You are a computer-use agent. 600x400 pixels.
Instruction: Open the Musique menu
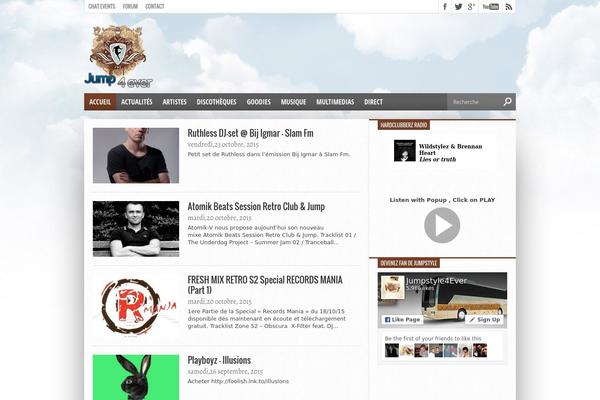293,102
